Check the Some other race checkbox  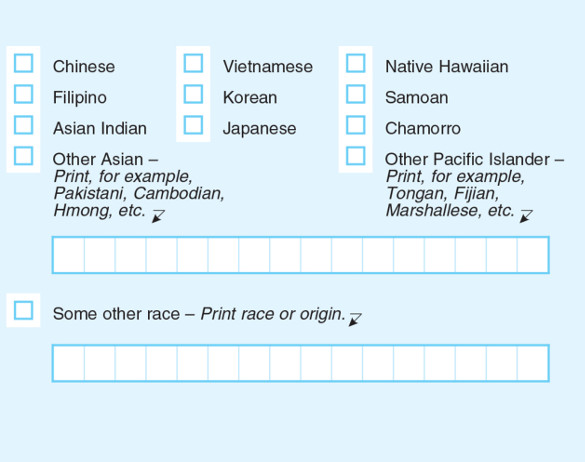24,310
